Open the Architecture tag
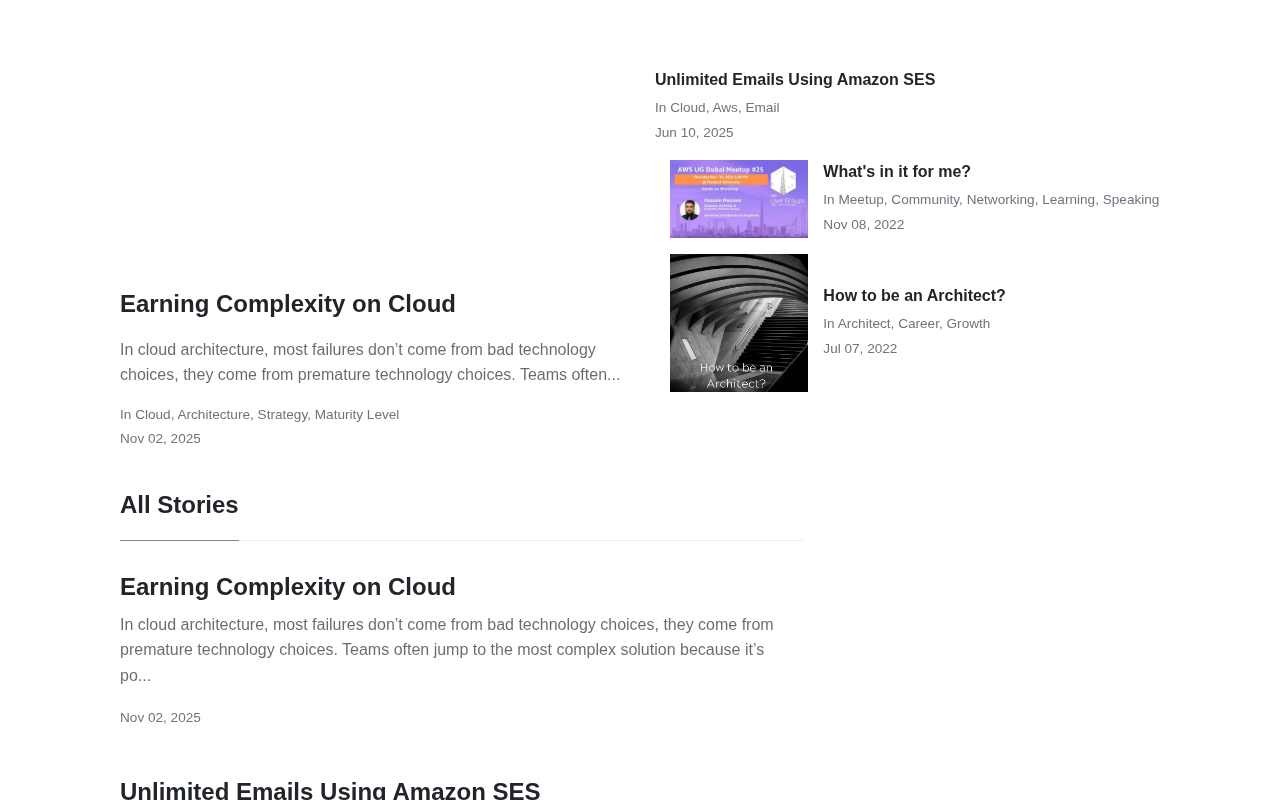The width and height of the screenshot is (1280, 800). (213, 415)
